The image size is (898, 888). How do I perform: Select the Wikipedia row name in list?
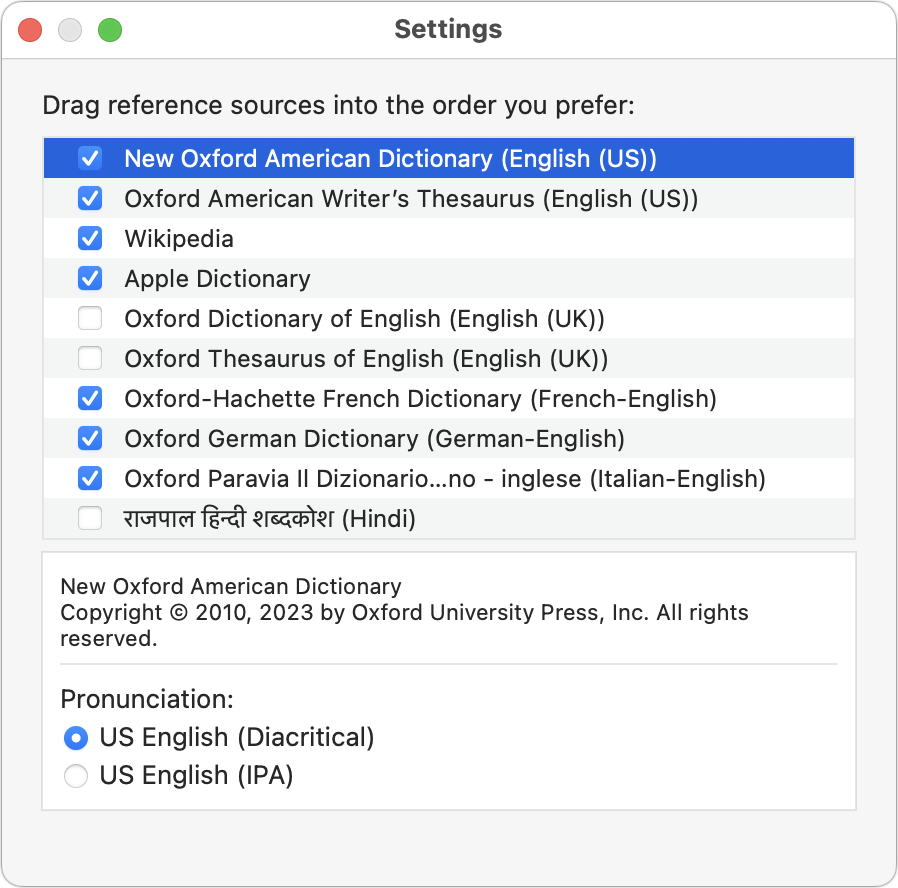coord(179,239)
